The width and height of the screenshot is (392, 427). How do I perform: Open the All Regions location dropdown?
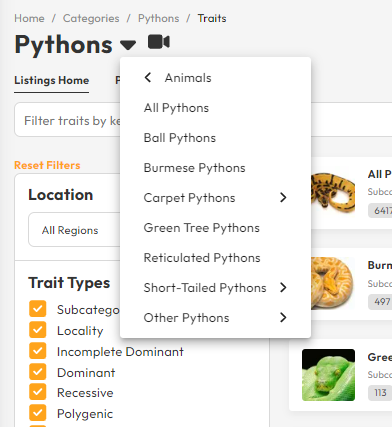(x=74, y=230)
